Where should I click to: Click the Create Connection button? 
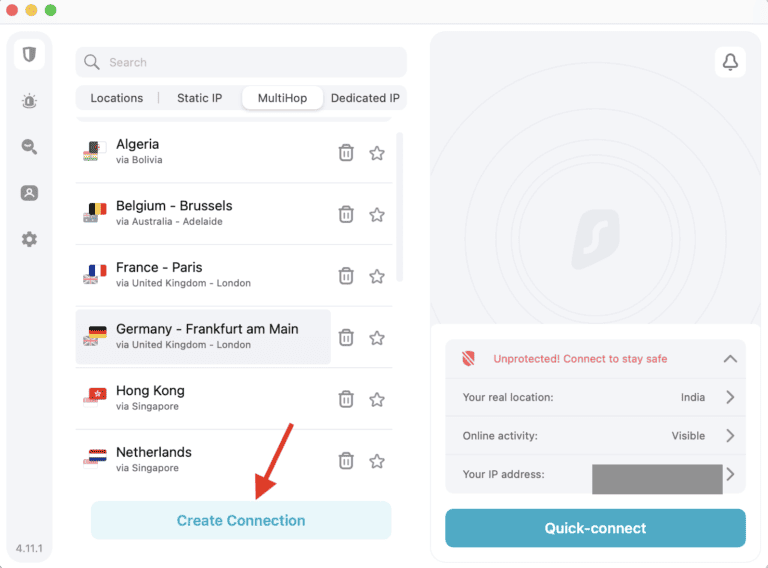(241, 520)
